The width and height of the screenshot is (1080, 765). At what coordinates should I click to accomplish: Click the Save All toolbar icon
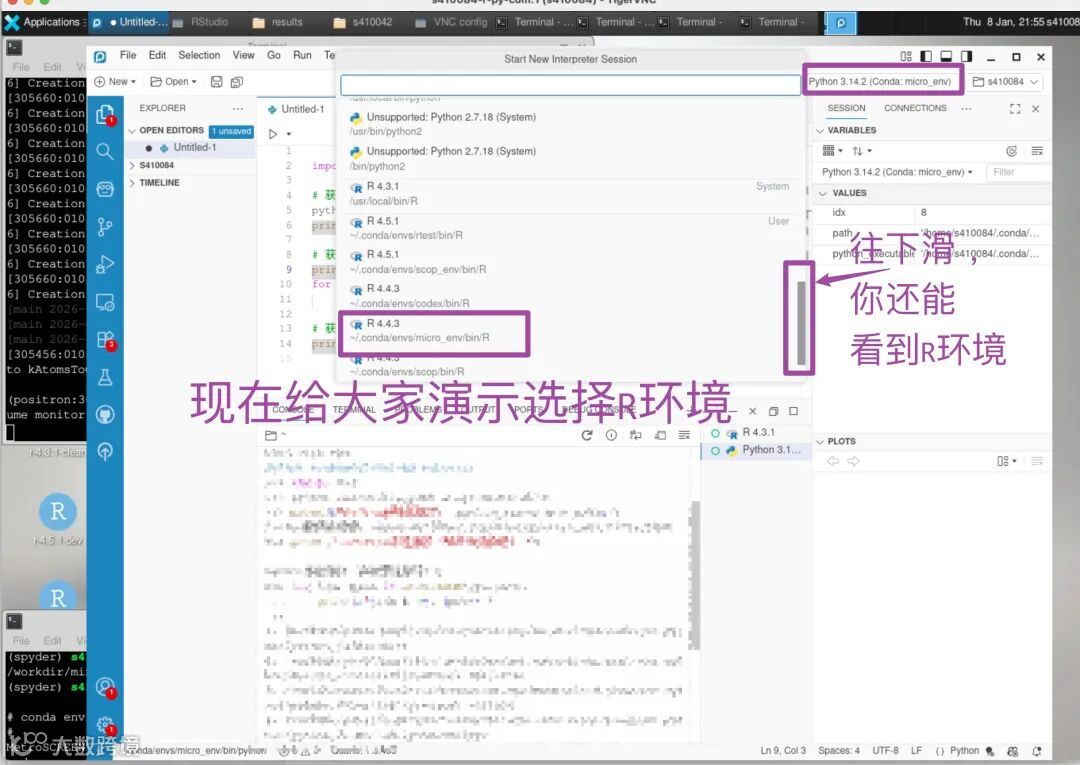coord(236,82)
